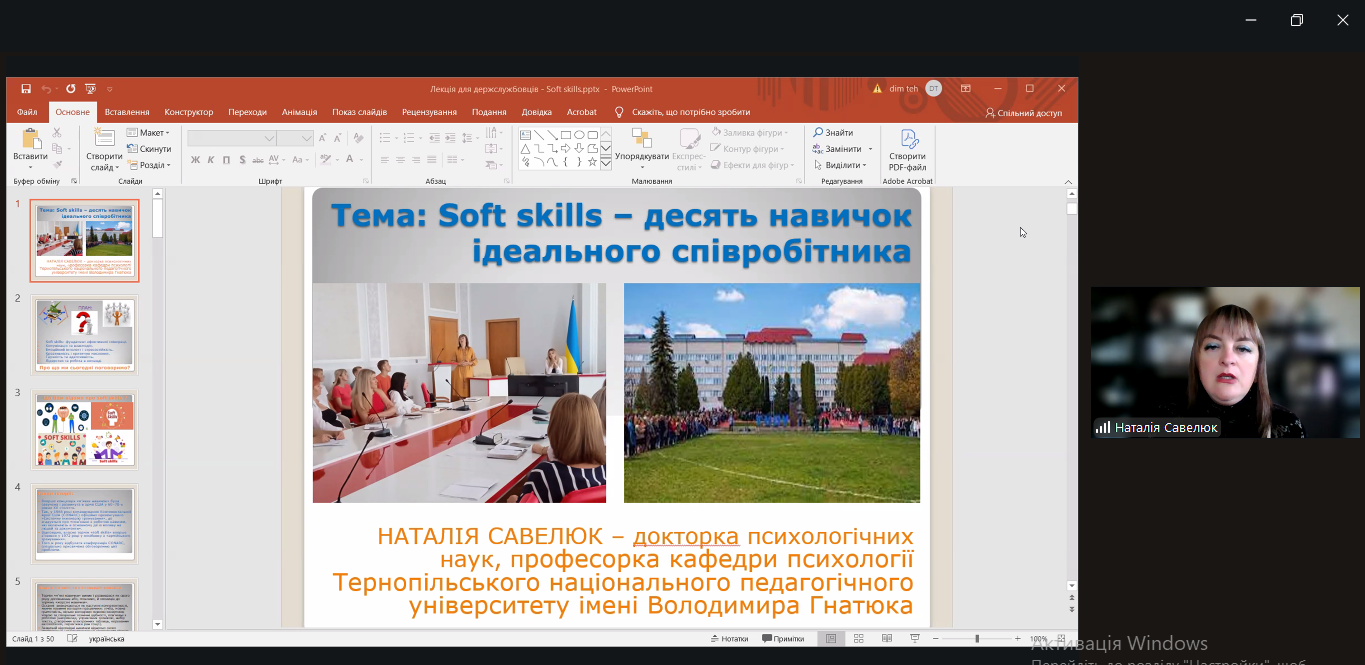
Task: Click the zoom slider in status bar
Action: click(x=977, y=639)
